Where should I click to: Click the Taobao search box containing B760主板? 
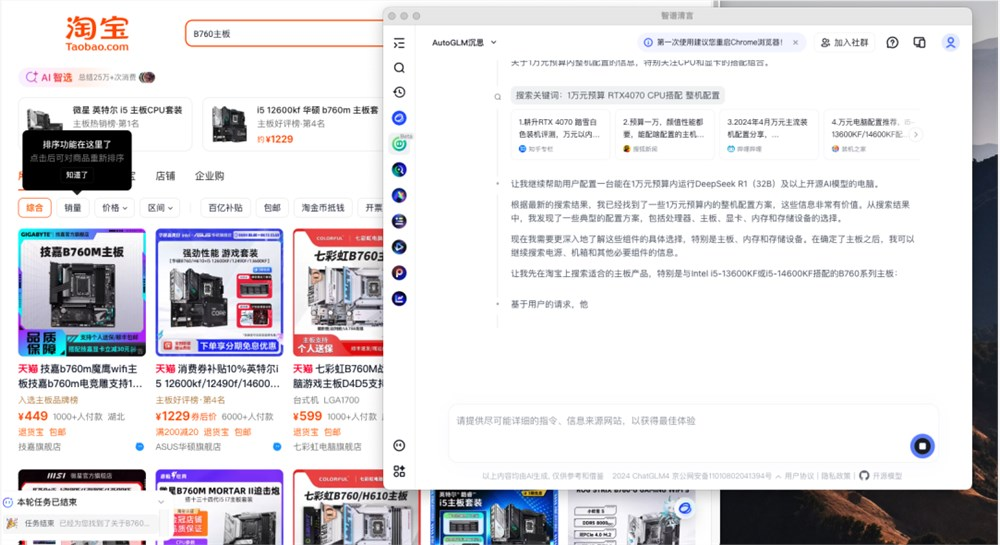(284, 34)
